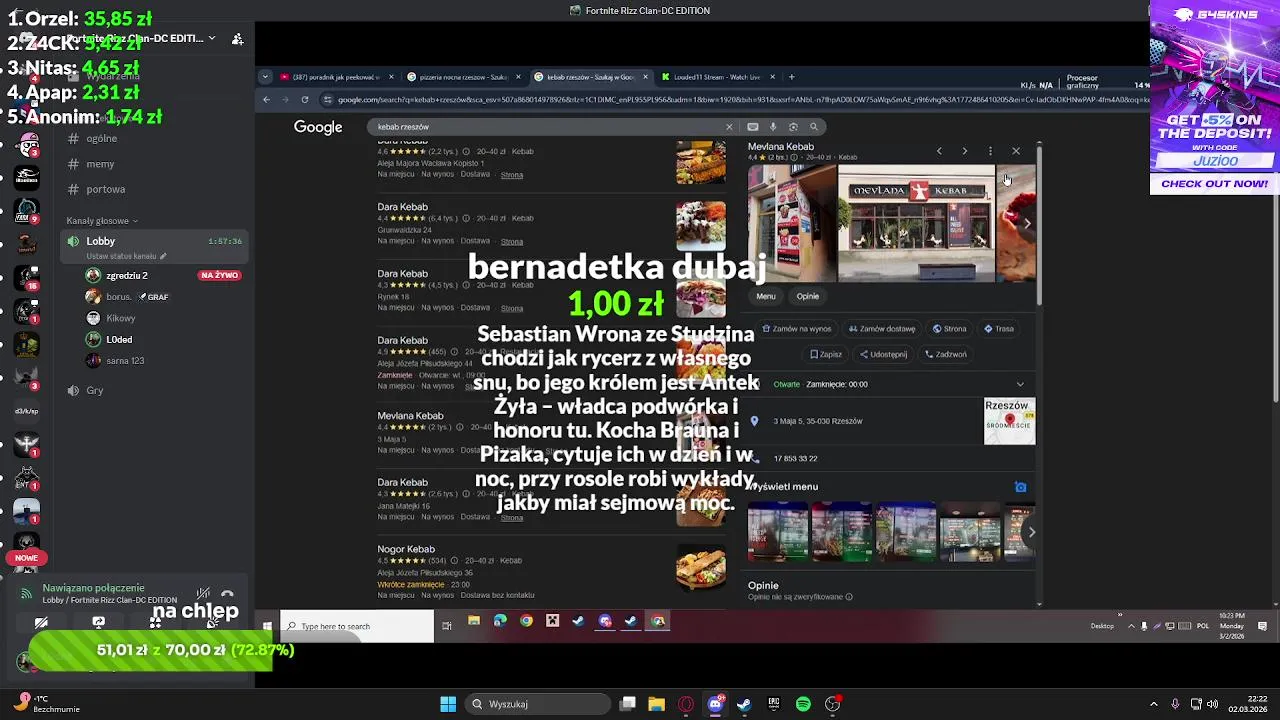The width and height of the screenshot is (1280, 720).
Task: Reload the streamed browser page
Action: coord(305,99)
